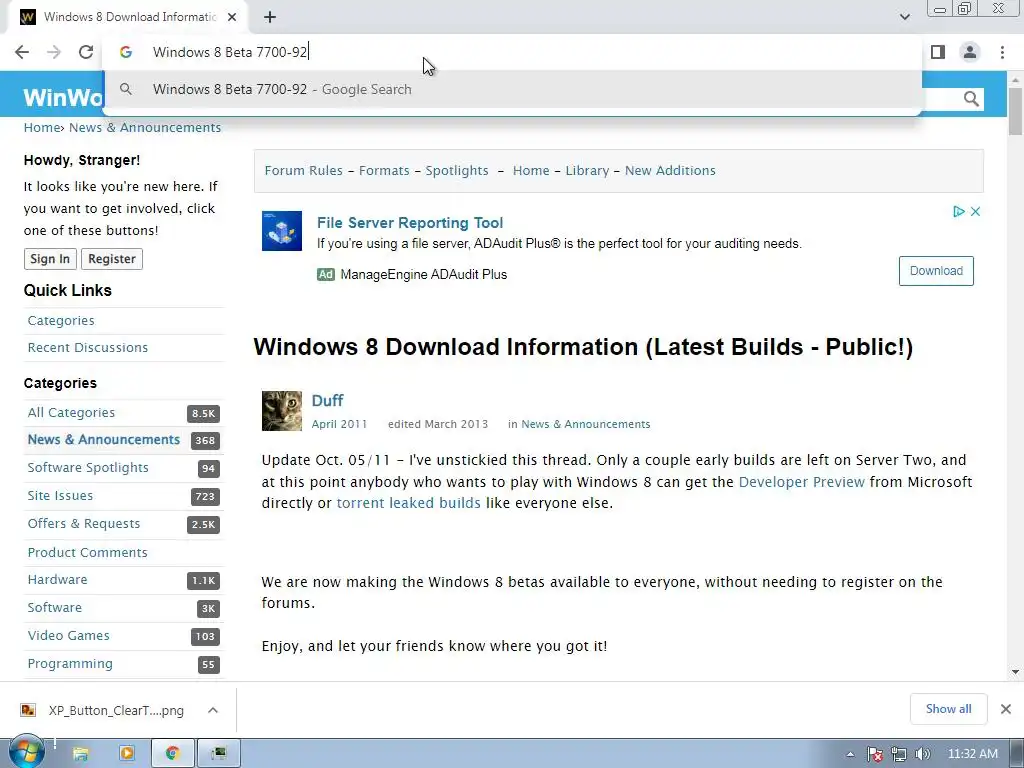Open Programming category
This screenshot has height=768, width=1024.
click(70, 664)
